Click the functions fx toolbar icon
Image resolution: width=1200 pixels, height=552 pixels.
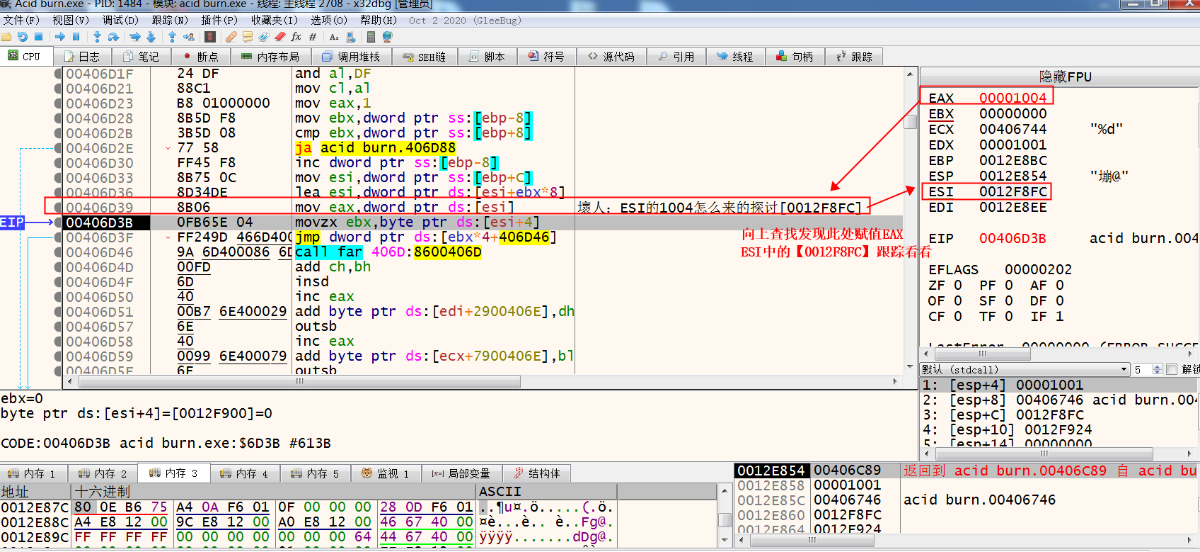click(x=296, y=36)
